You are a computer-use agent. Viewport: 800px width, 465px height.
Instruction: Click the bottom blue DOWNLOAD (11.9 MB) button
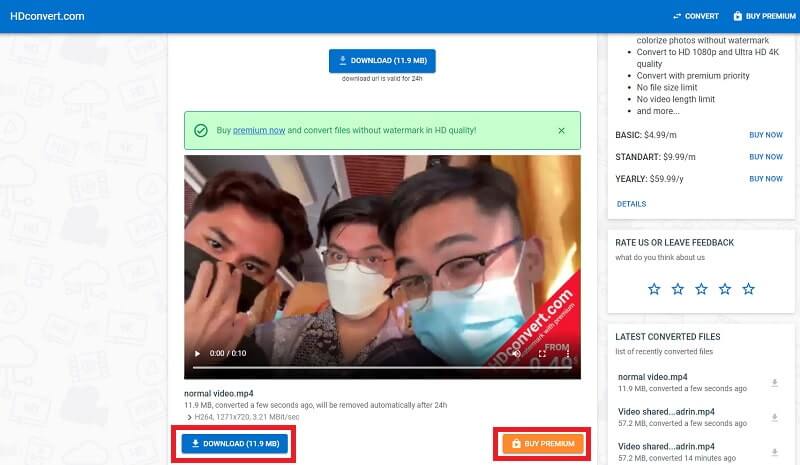234,444
